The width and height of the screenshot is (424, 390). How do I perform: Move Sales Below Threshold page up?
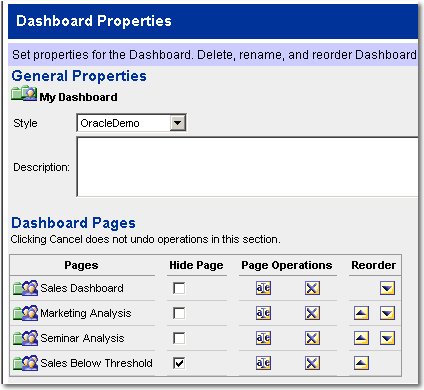361,363
